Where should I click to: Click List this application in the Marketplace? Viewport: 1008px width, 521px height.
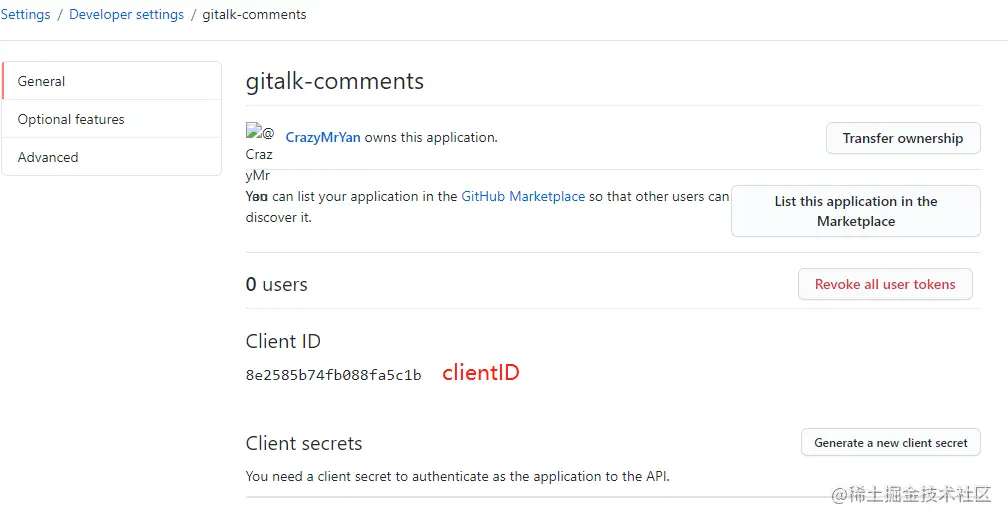click(855, 211)
